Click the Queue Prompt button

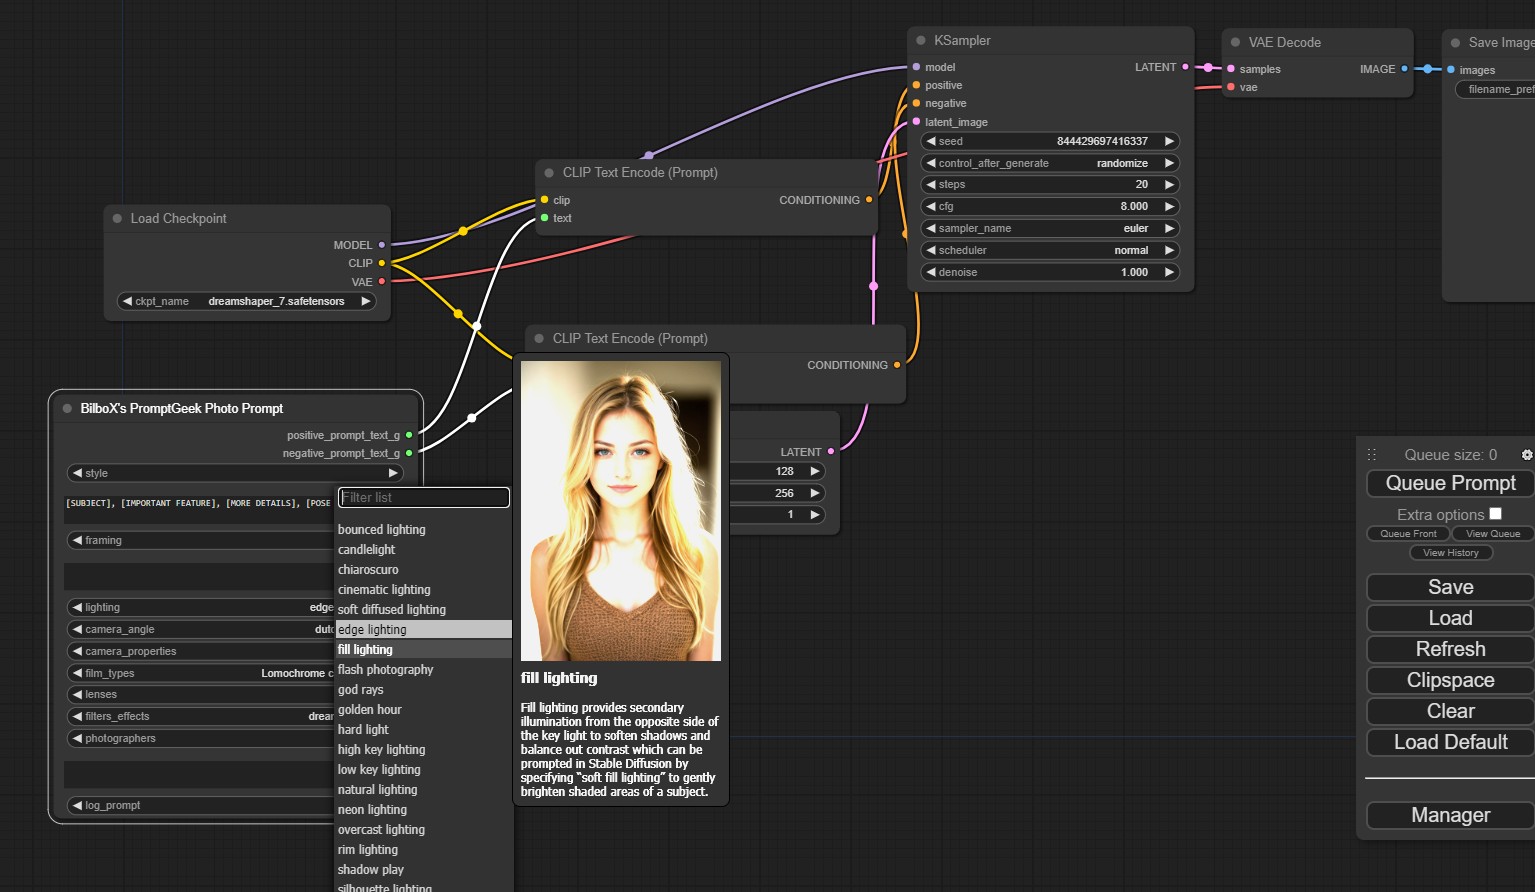(1450, 483)
